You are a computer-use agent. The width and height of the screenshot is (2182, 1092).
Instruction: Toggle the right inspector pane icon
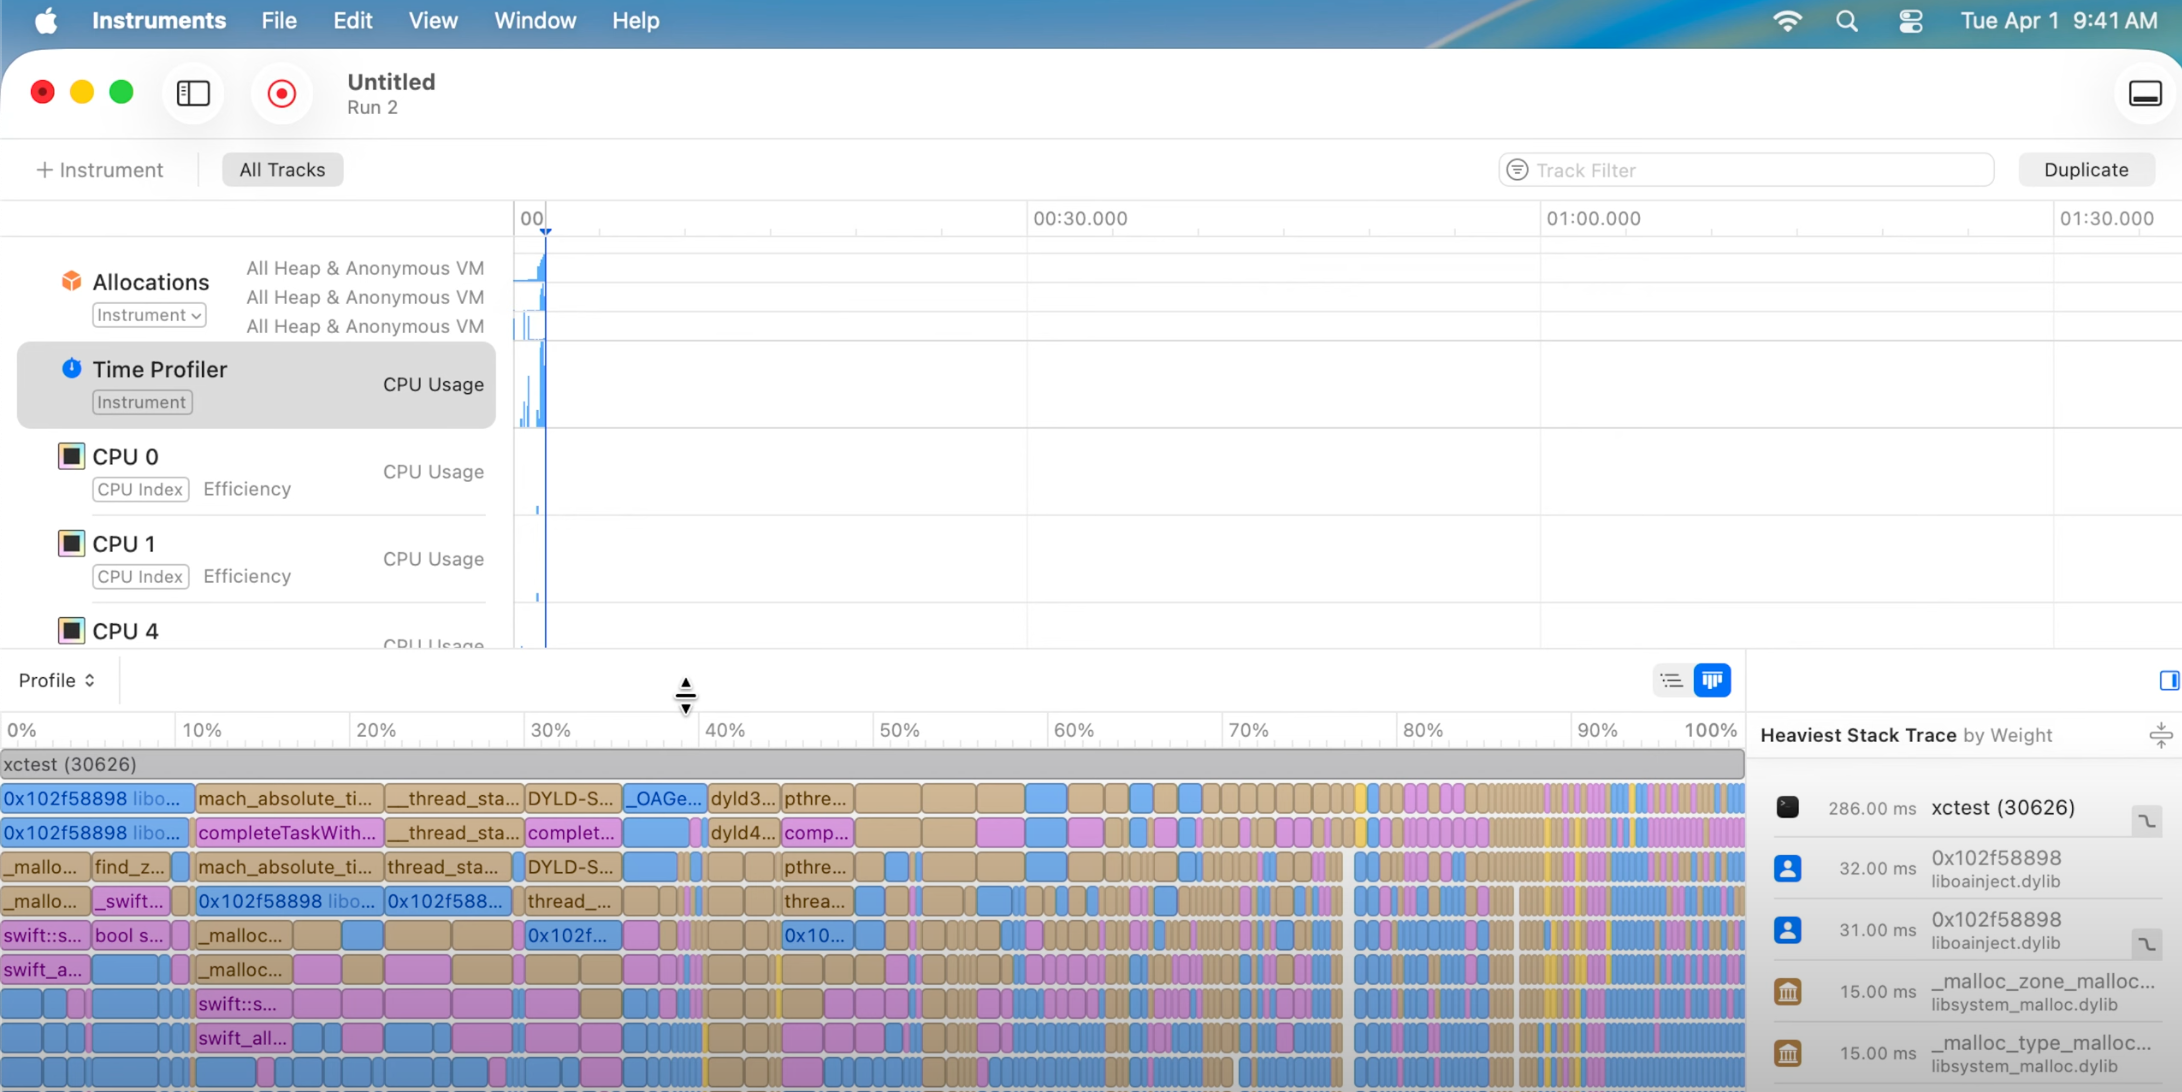point(2168,680)
